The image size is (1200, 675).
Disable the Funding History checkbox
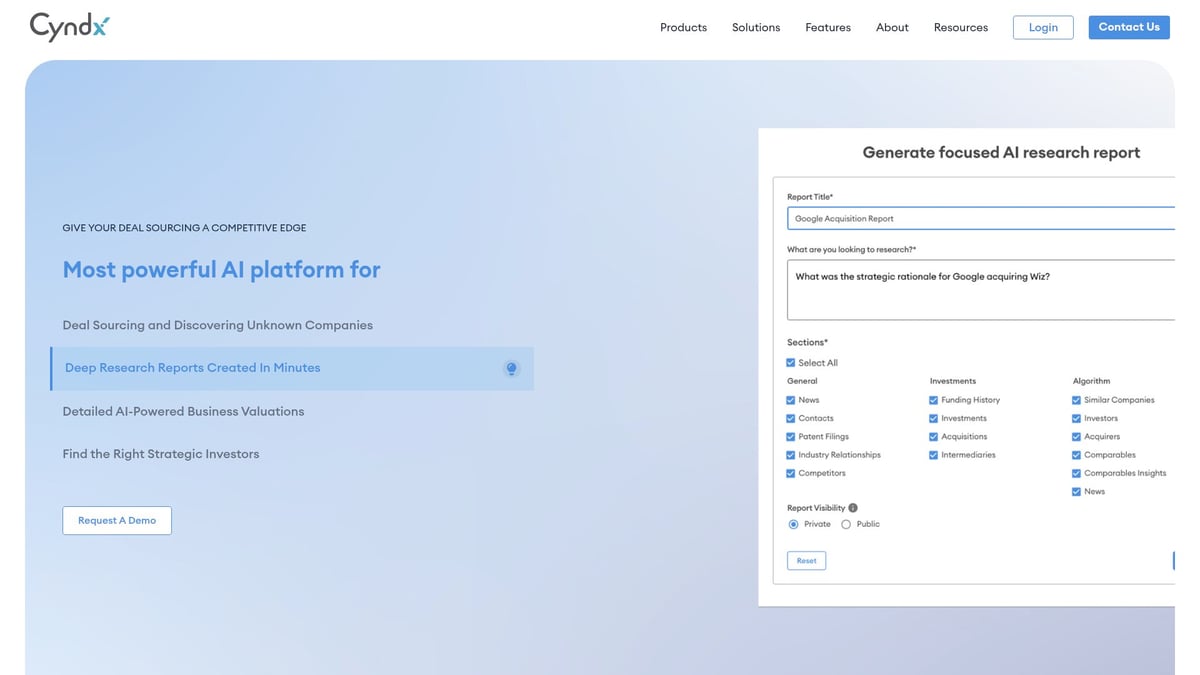tap(933, 399)
